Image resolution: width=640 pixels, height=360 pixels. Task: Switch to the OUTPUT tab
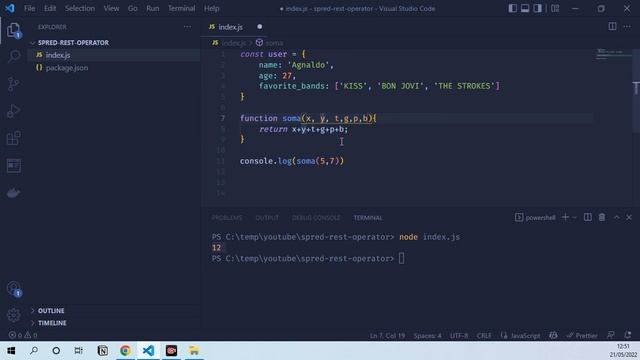pyautogui.click(x=267, y=218)
